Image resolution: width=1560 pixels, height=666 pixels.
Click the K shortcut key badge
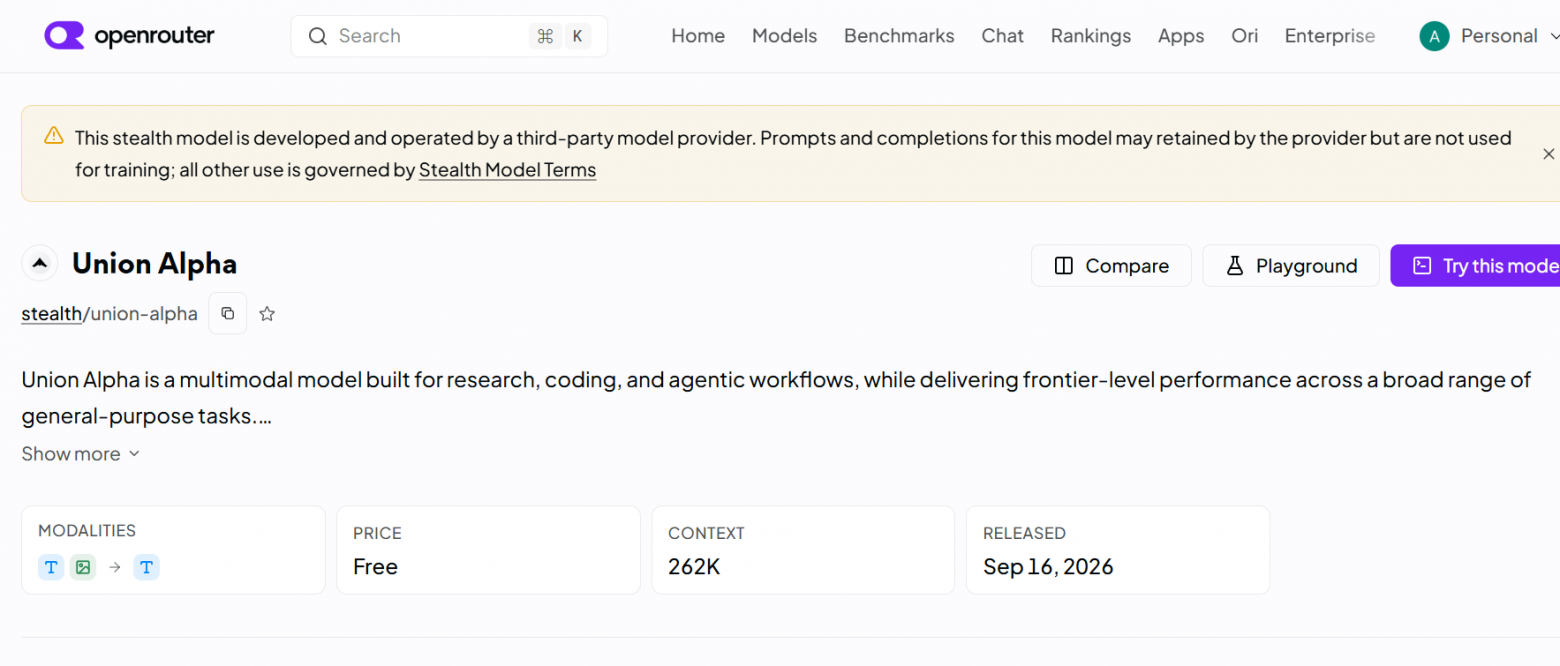click(577, 36)
